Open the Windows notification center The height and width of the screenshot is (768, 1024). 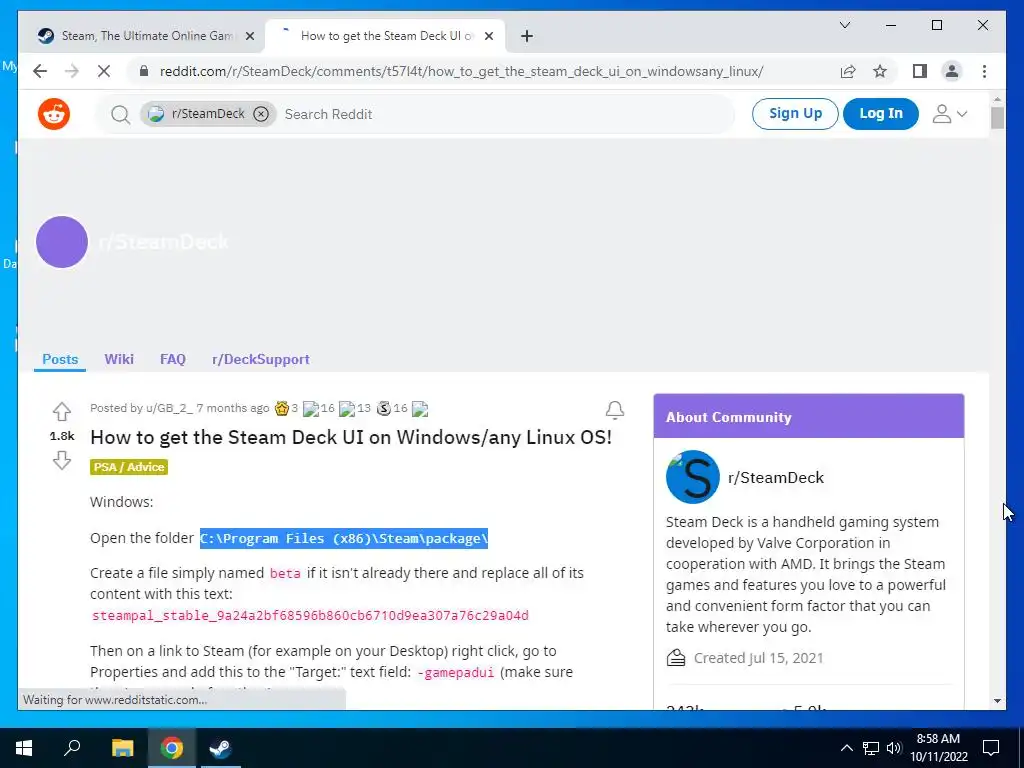(991, 748)
